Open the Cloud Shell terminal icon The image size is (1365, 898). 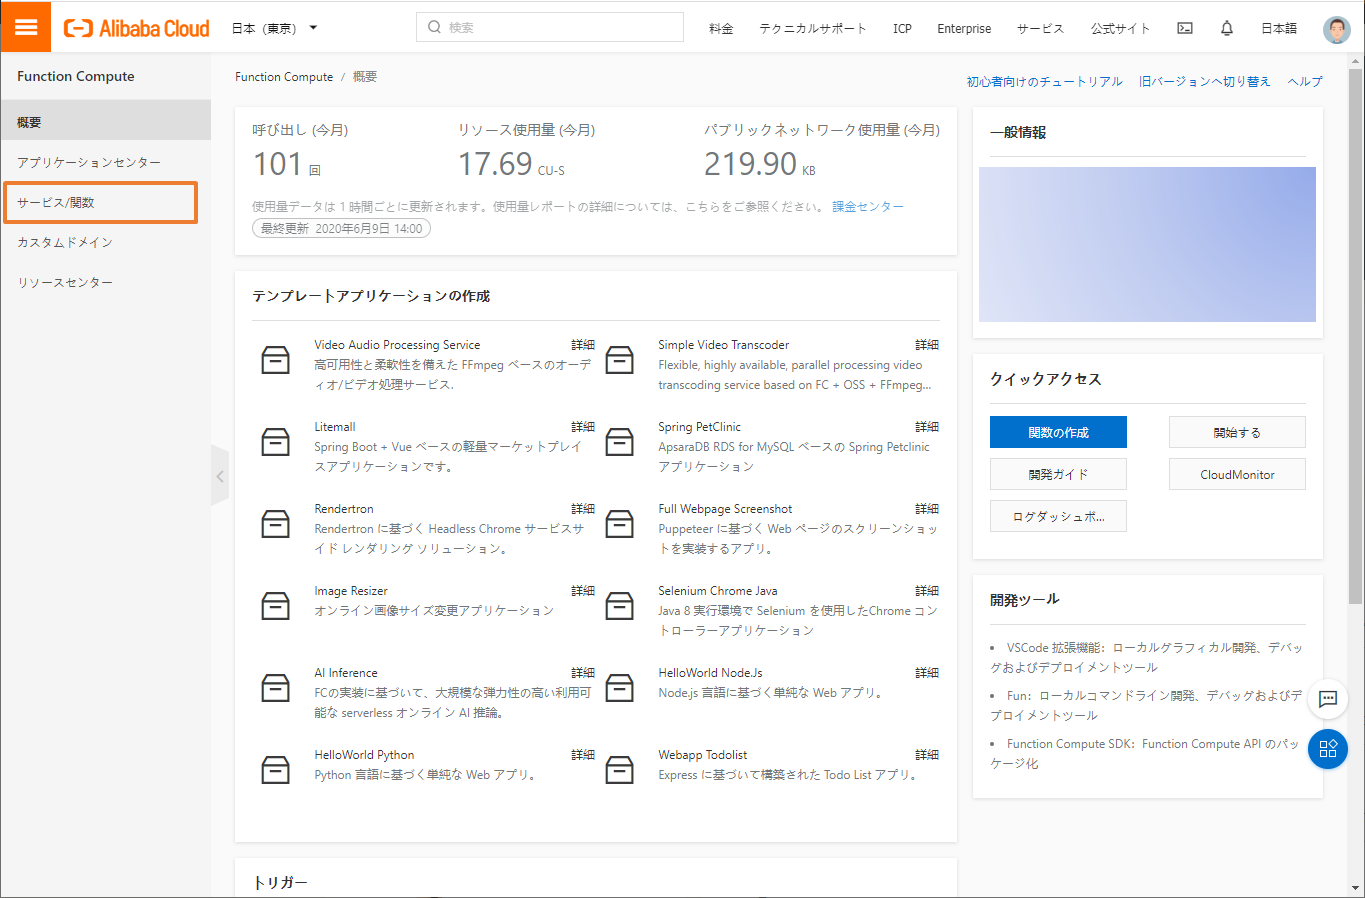click(x=1185, y=28)
